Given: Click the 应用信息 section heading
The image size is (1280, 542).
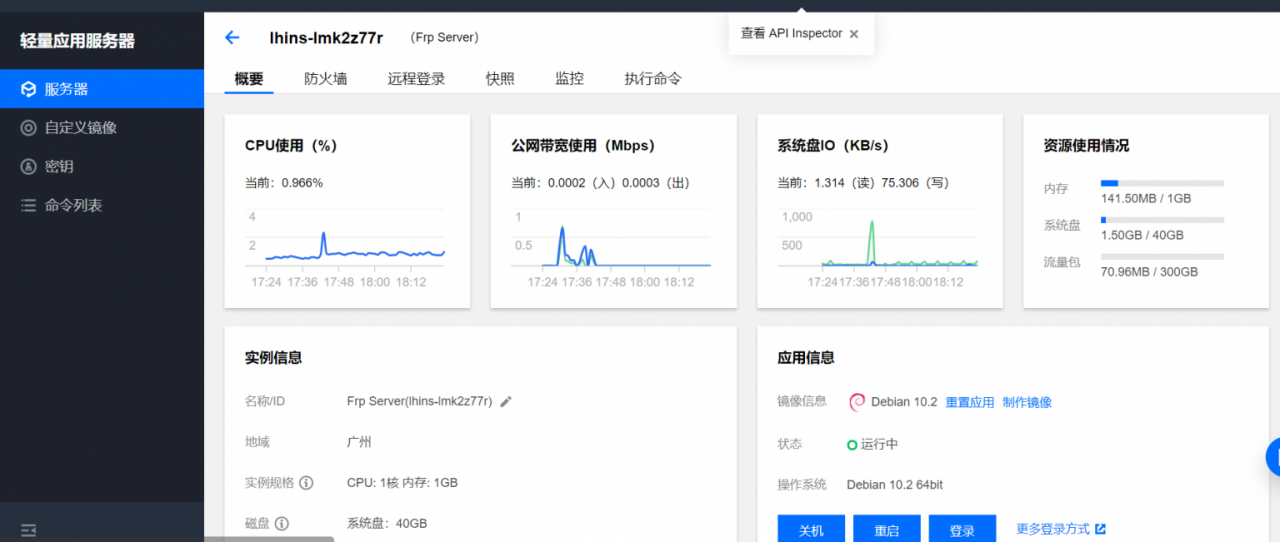Looking at the screenshot, I should pos(806,357).
